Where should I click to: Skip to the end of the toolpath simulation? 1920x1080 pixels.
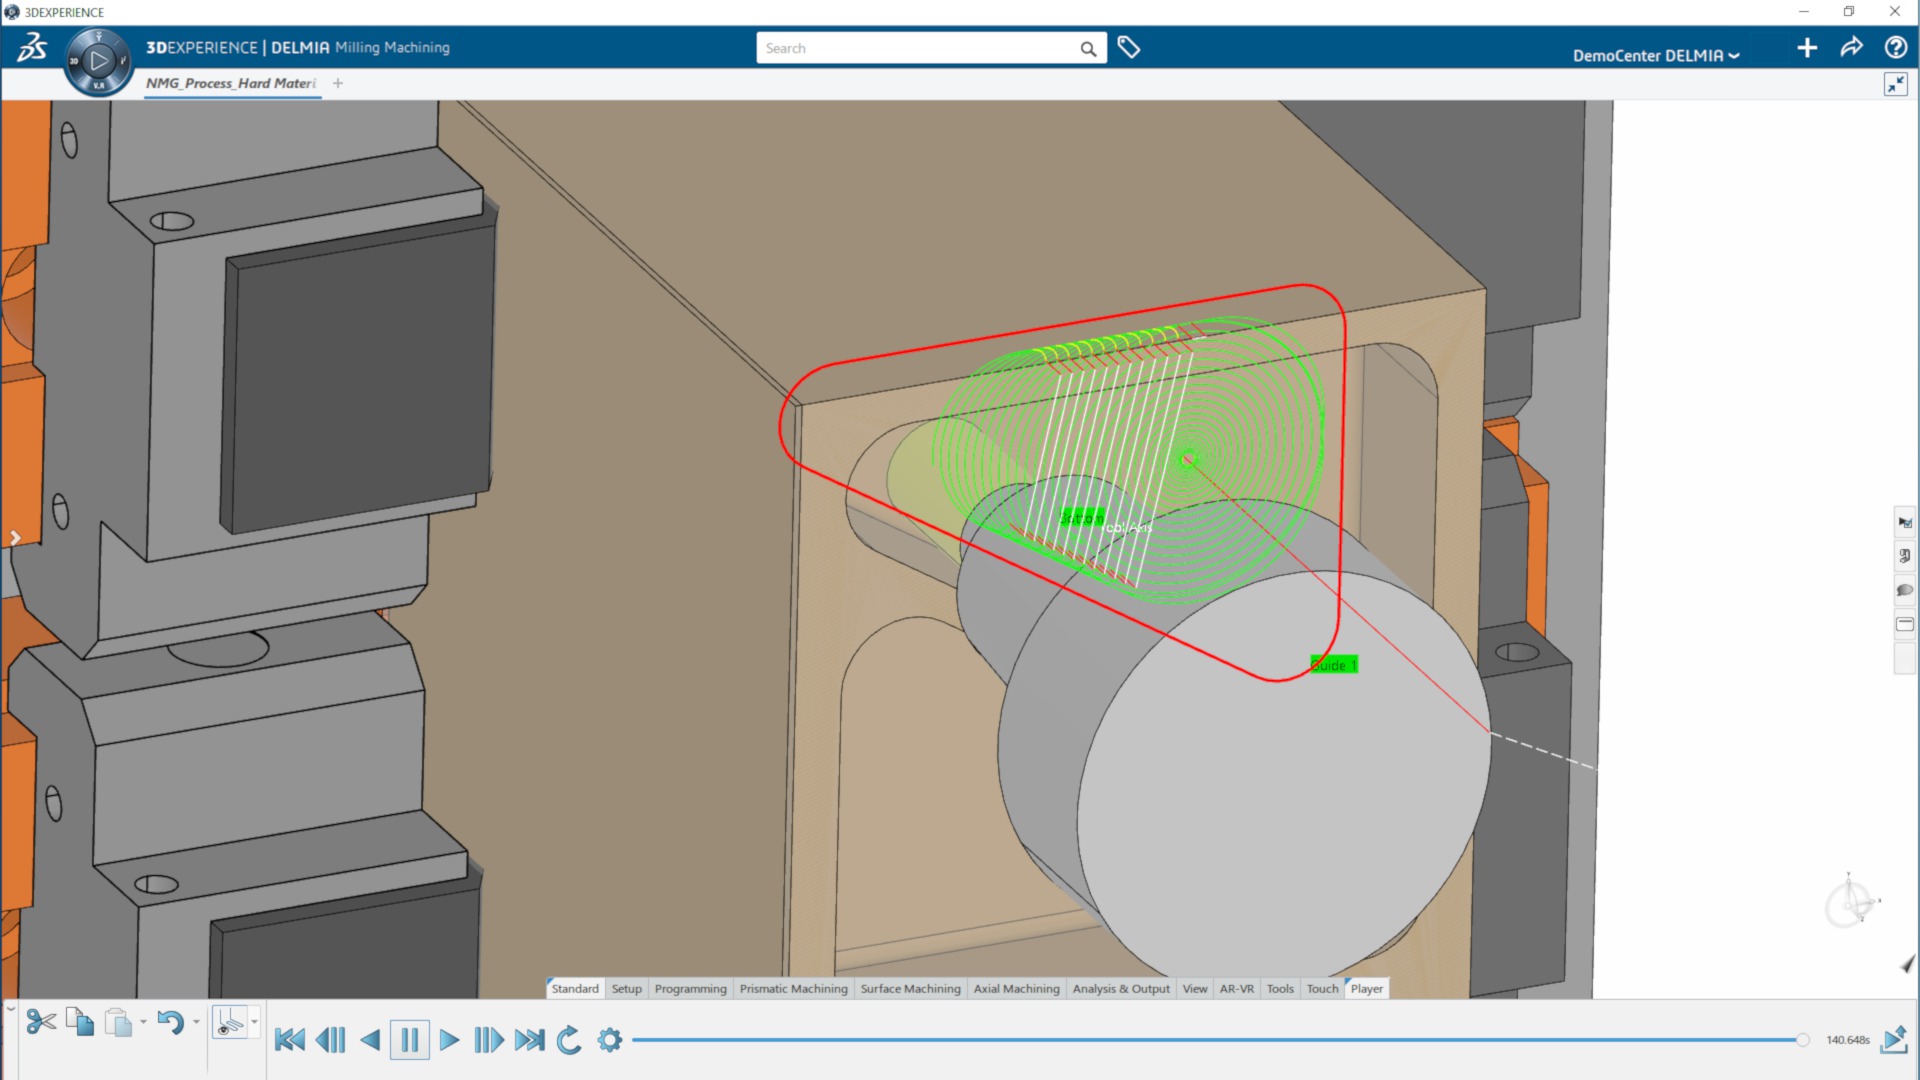(529, 1039)
